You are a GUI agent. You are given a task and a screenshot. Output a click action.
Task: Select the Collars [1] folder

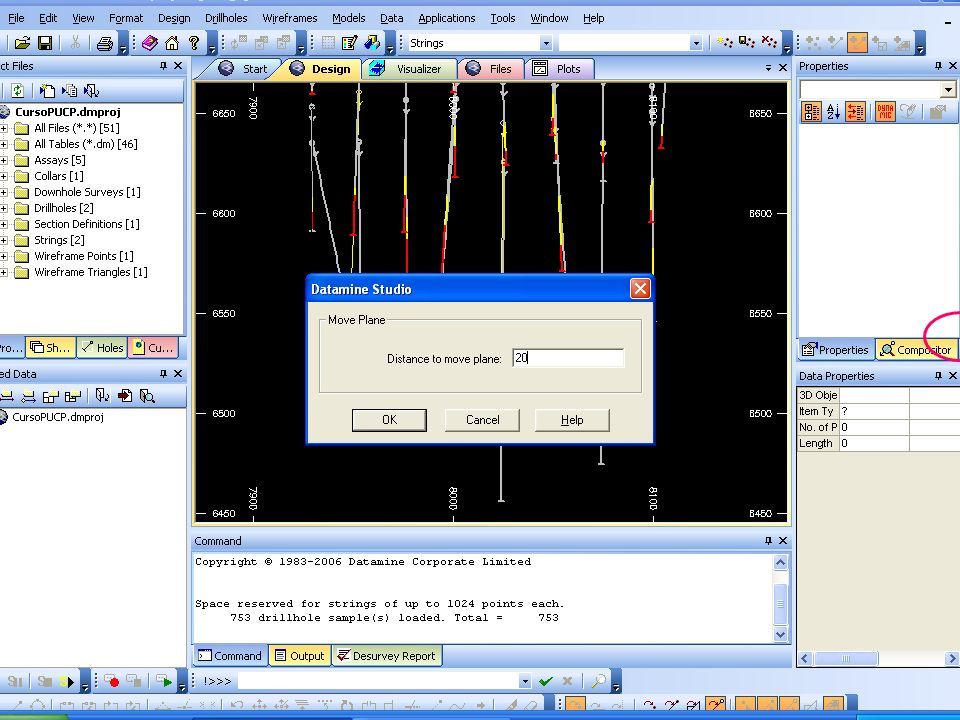click(x=59, y=176)
